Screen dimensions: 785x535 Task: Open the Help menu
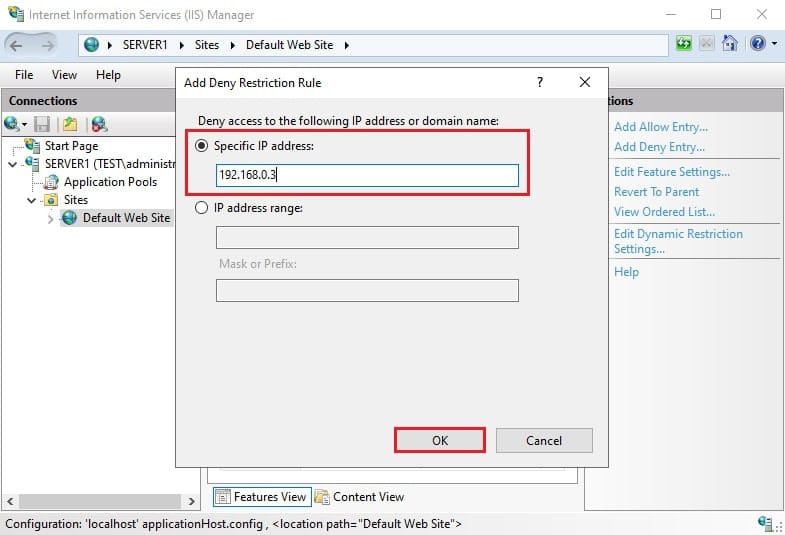click(x=108, y=75)
